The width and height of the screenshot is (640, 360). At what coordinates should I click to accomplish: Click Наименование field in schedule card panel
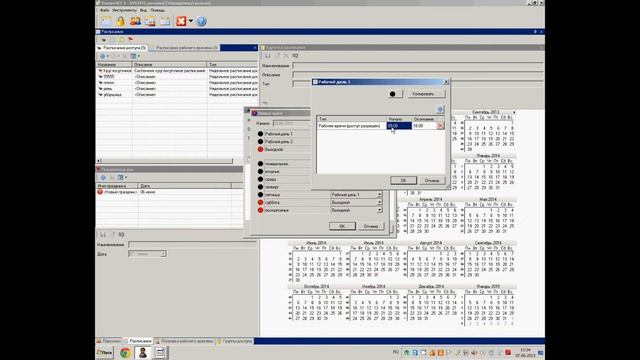pos(418,65)
